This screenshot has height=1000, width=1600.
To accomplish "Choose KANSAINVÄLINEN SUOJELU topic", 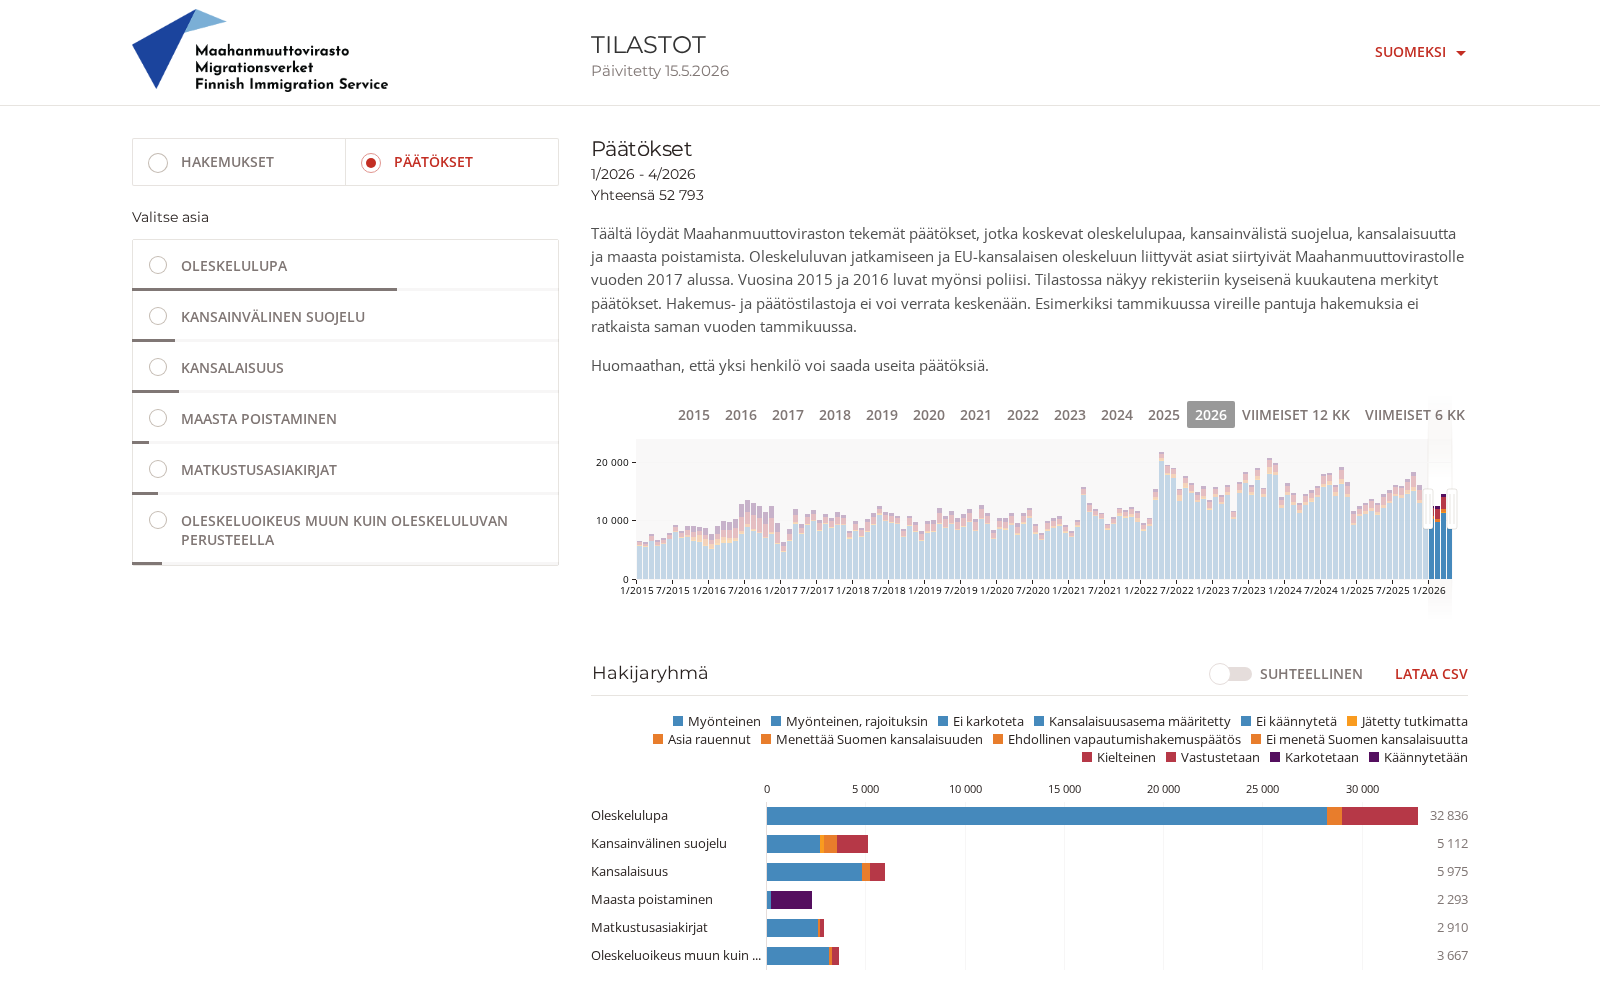I will coord(345,316).
